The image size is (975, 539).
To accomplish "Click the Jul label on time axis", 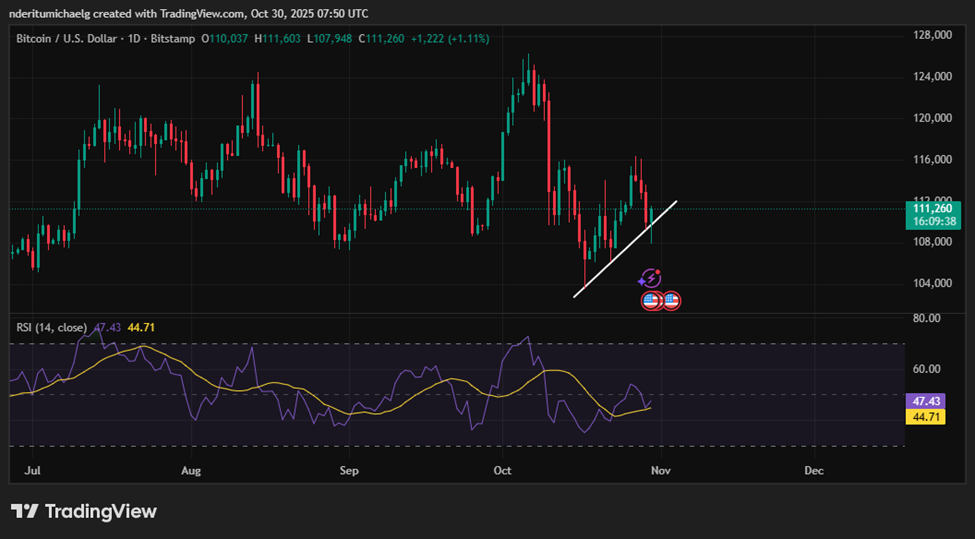I will point(32,471).
